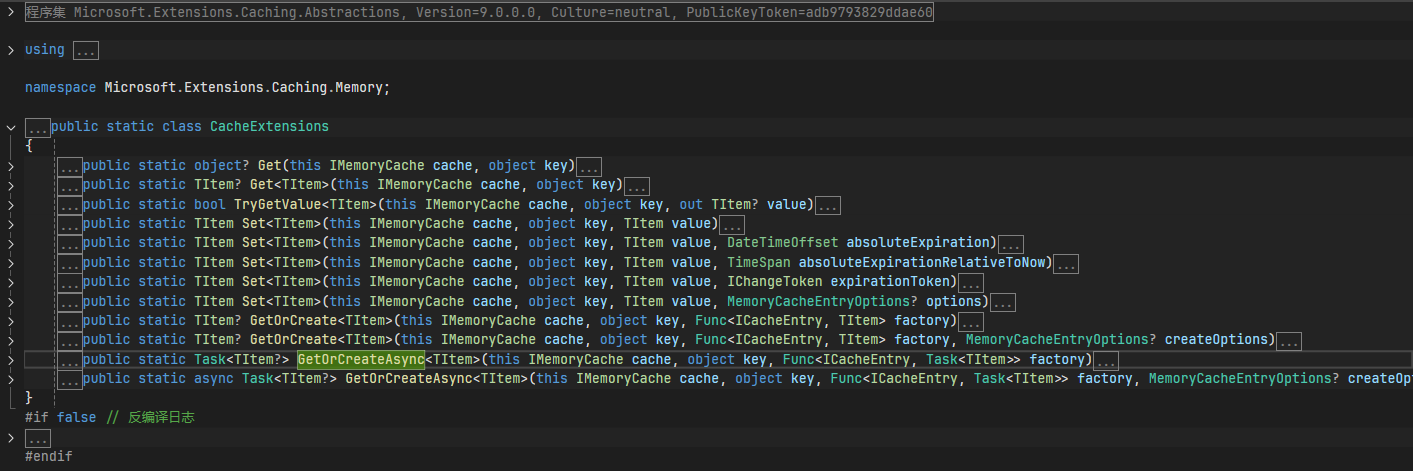
Task: Expand fold chevron for GetOrCreate ending with factory)
Action: click(x=10, y=321)
